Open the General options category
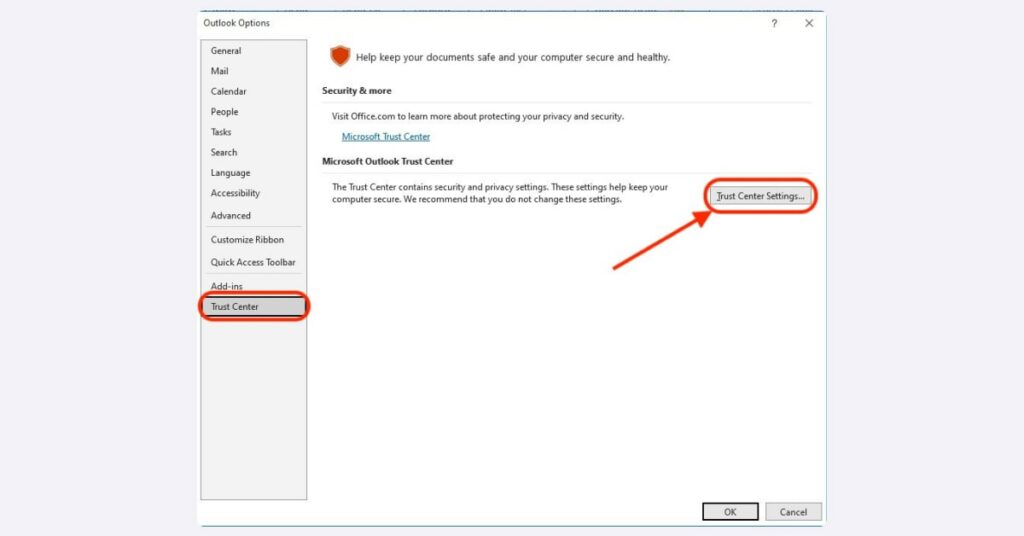The width and height of the screenshot is (1024, 536). 226,51
